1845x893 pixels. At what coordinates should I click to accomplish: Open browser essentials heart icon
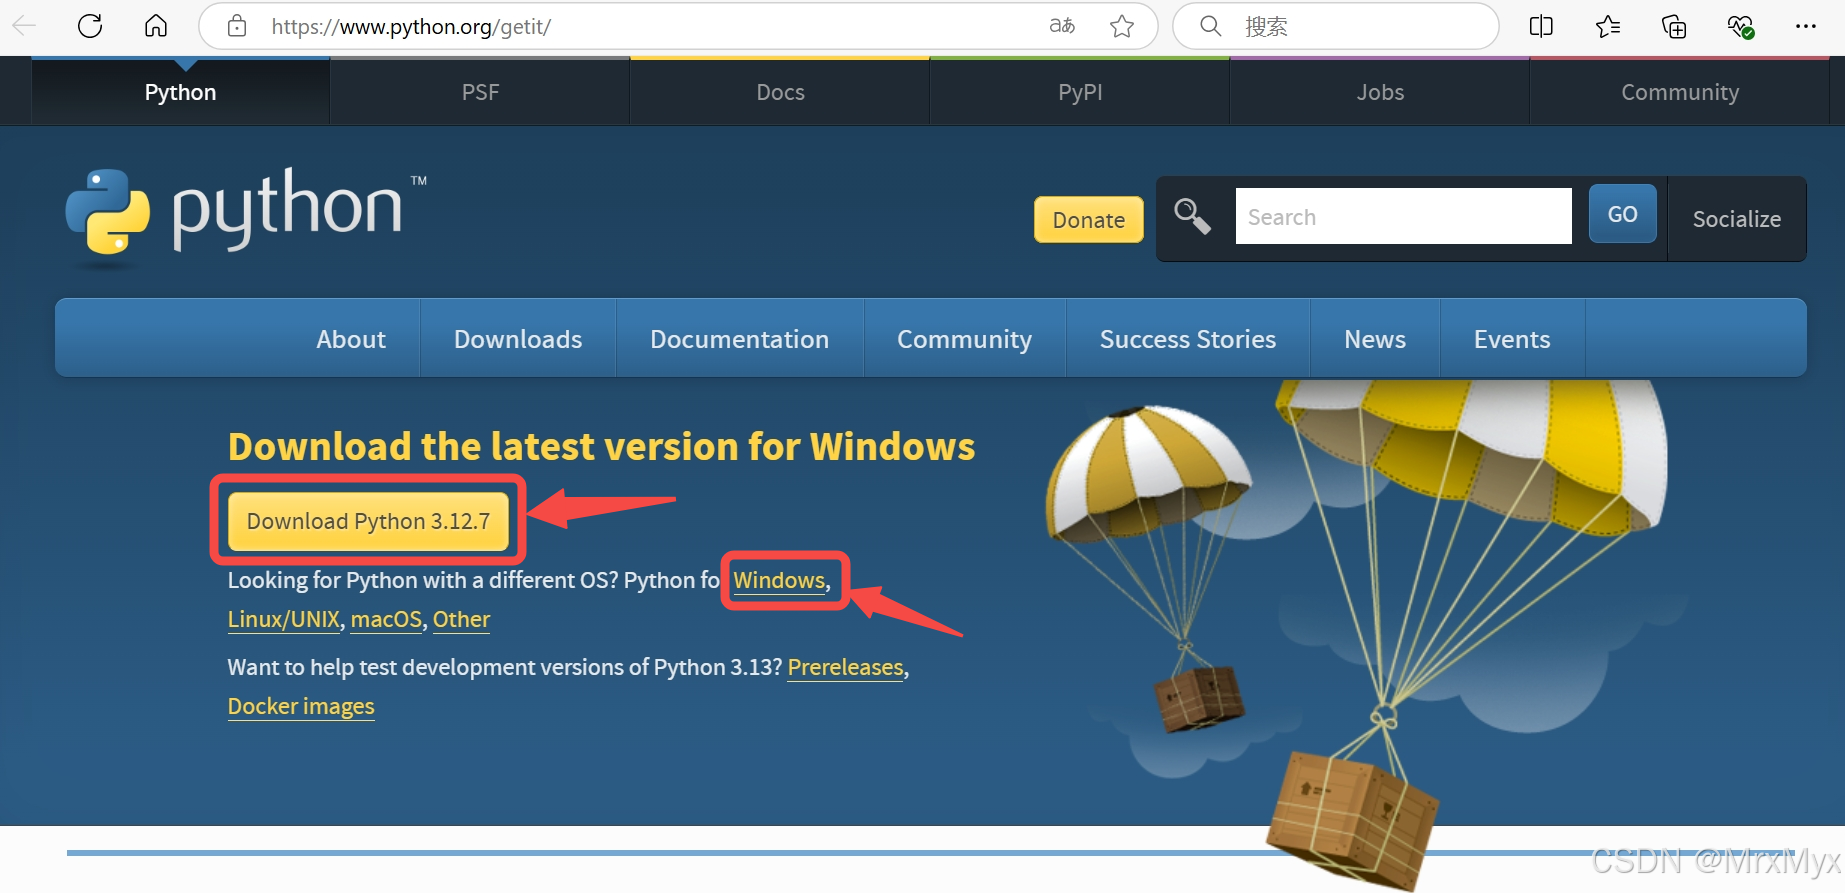point(1740,26)
